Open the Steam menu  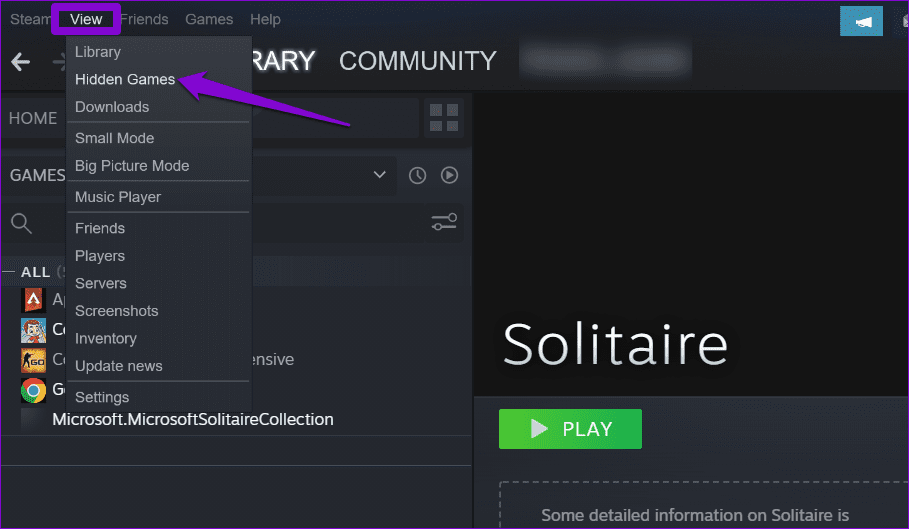30,19
